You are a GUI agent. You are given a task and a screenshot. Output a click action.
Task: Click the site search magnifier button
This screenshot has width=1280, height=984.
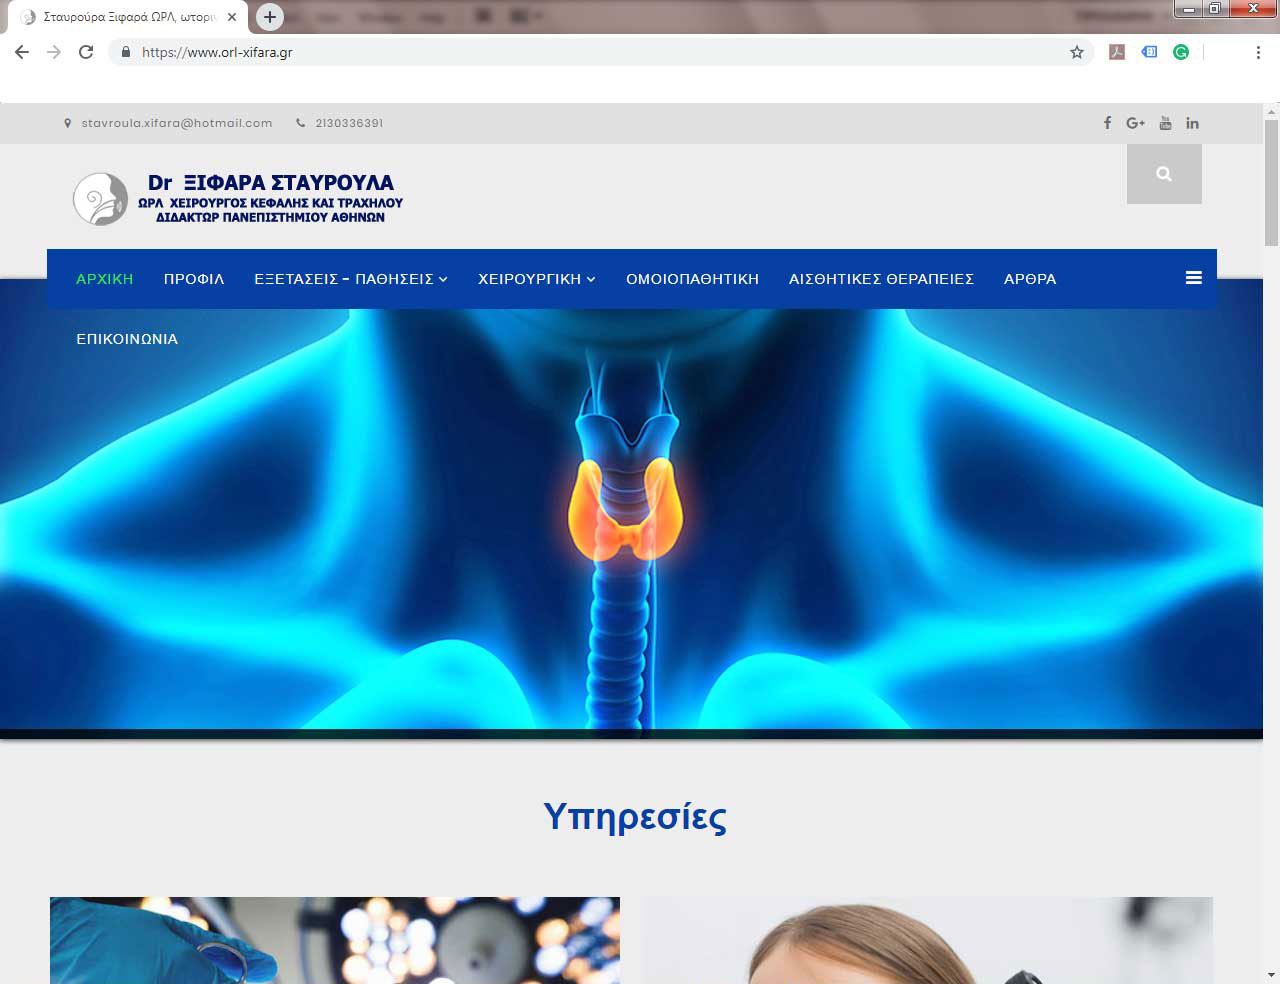[1164, 174]
